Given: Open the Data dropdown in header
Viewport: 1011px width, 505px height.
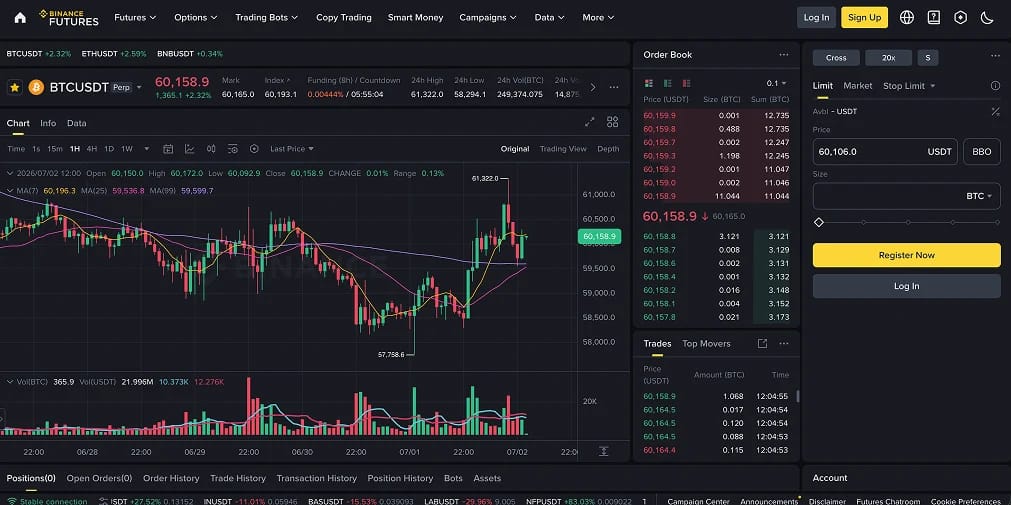Looking at the screenshot, I should point(549,17).
